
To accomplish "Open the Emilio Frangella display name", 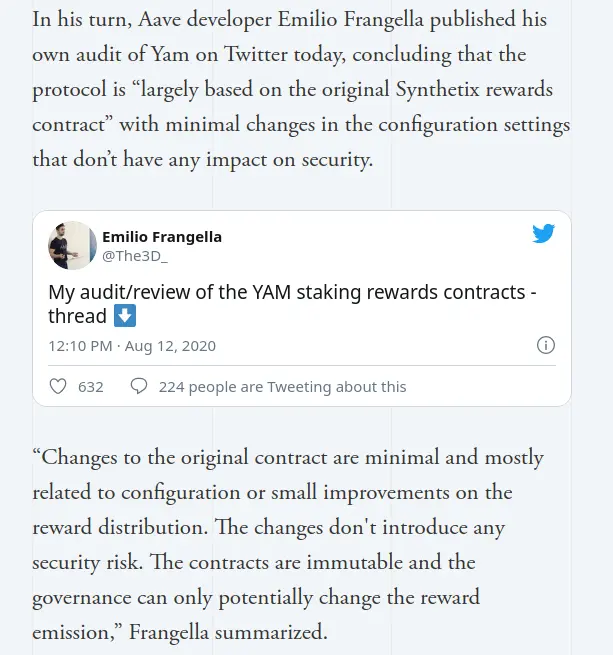I will (162, 237).
